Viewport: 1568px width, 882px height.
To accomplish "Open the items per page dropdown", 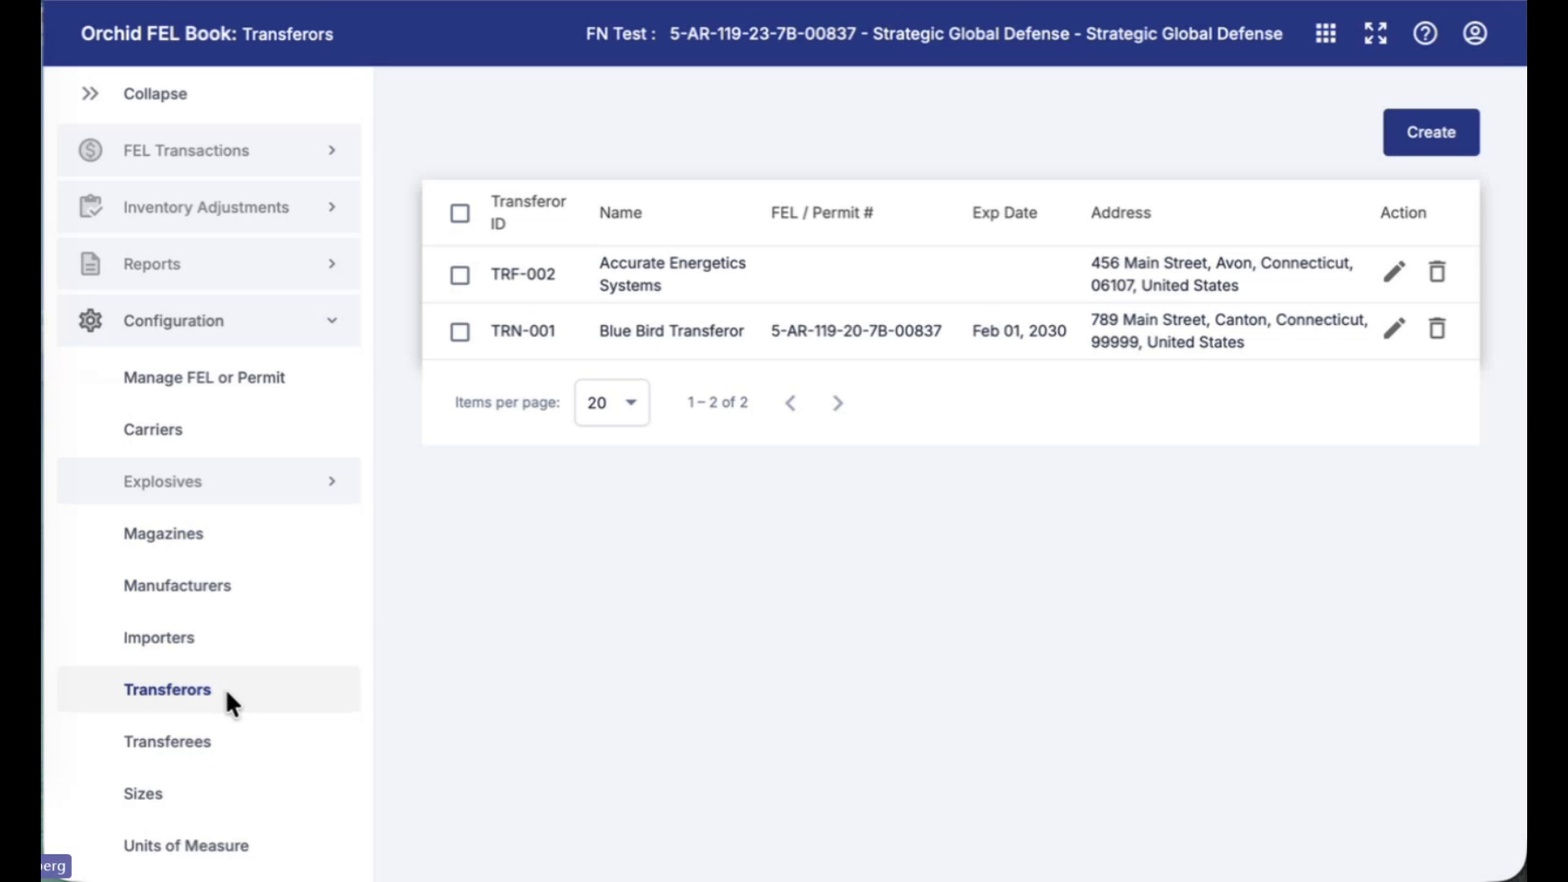I will [x=612, y=402].
